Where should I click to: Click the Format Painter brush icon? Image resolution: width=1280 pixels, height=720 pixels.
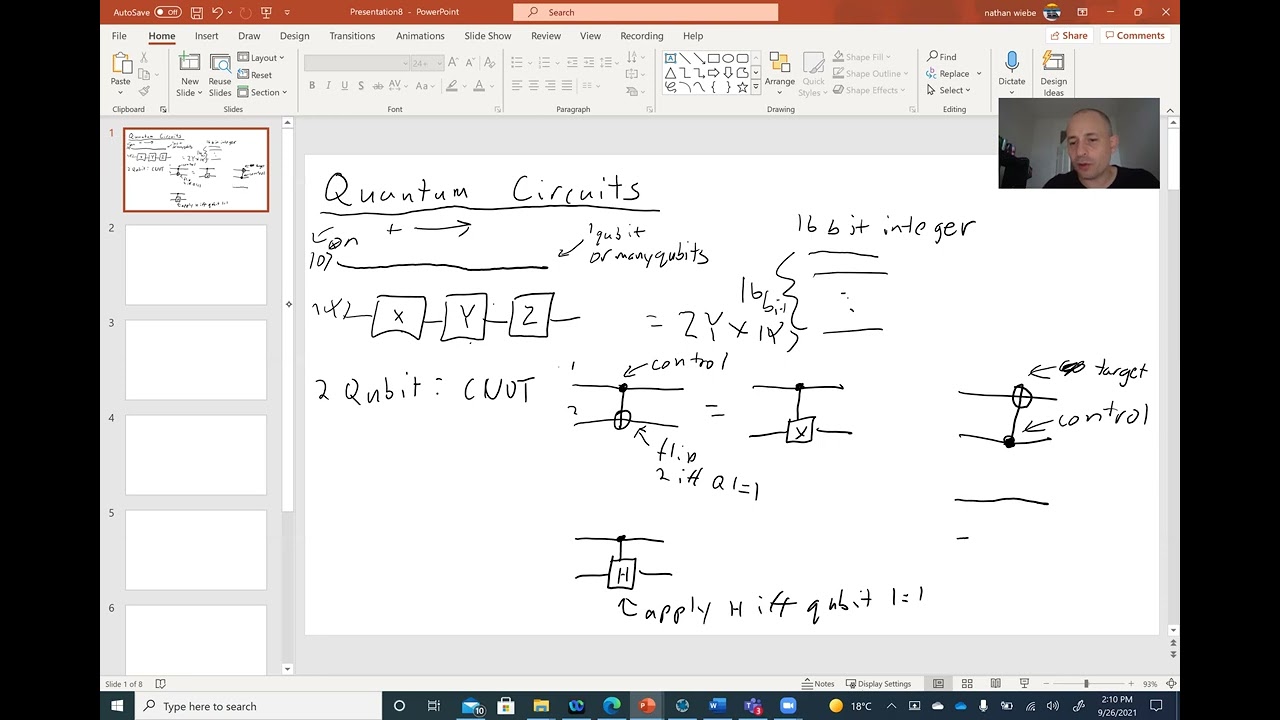click(144, 91)
